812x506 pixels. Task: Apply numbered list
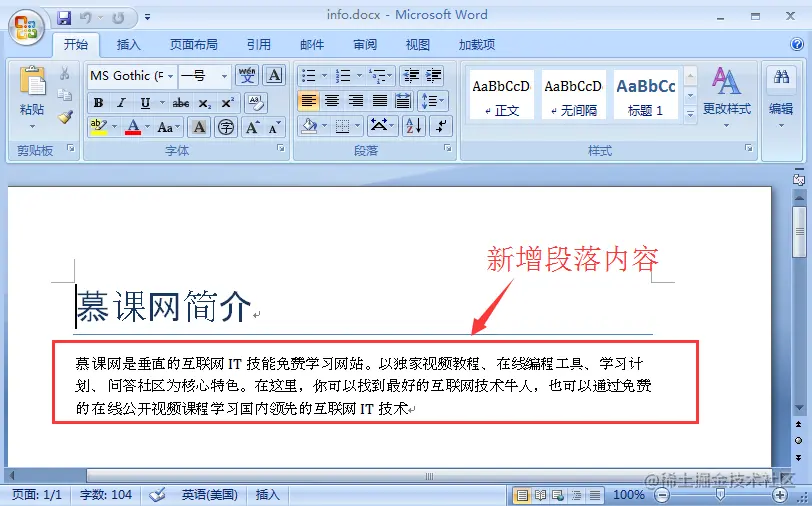point(343,76)
